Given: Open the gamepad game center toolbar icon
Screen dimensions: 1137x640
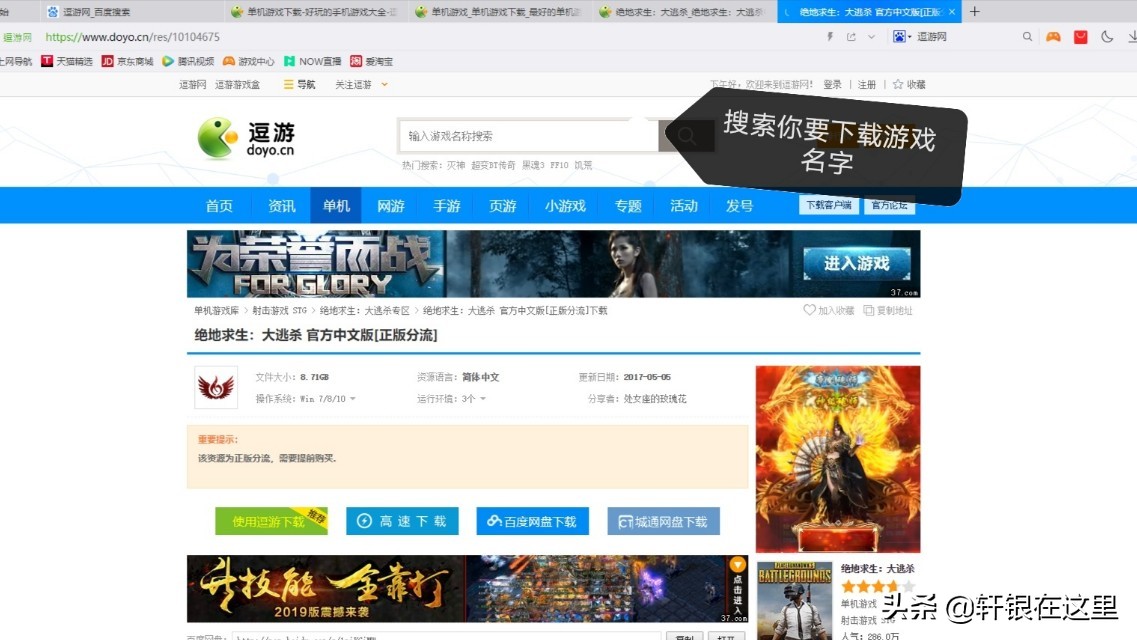Looking at the screenshot, I should tap(1053, 37).
